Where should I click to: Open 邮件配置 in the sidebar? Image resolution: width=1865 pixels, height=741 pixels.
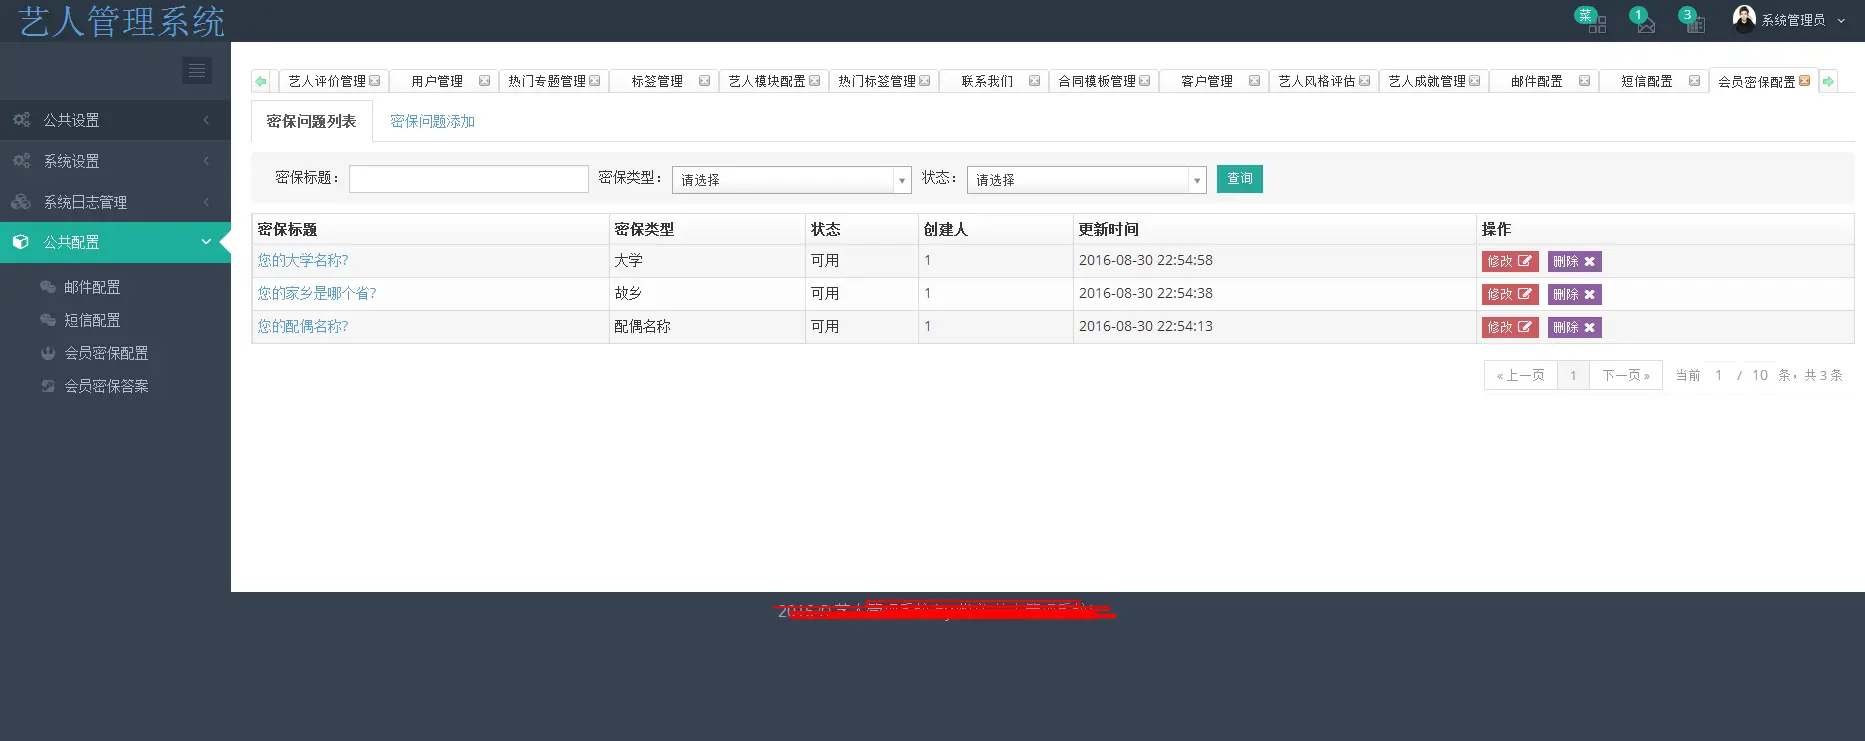pos(92,287)
